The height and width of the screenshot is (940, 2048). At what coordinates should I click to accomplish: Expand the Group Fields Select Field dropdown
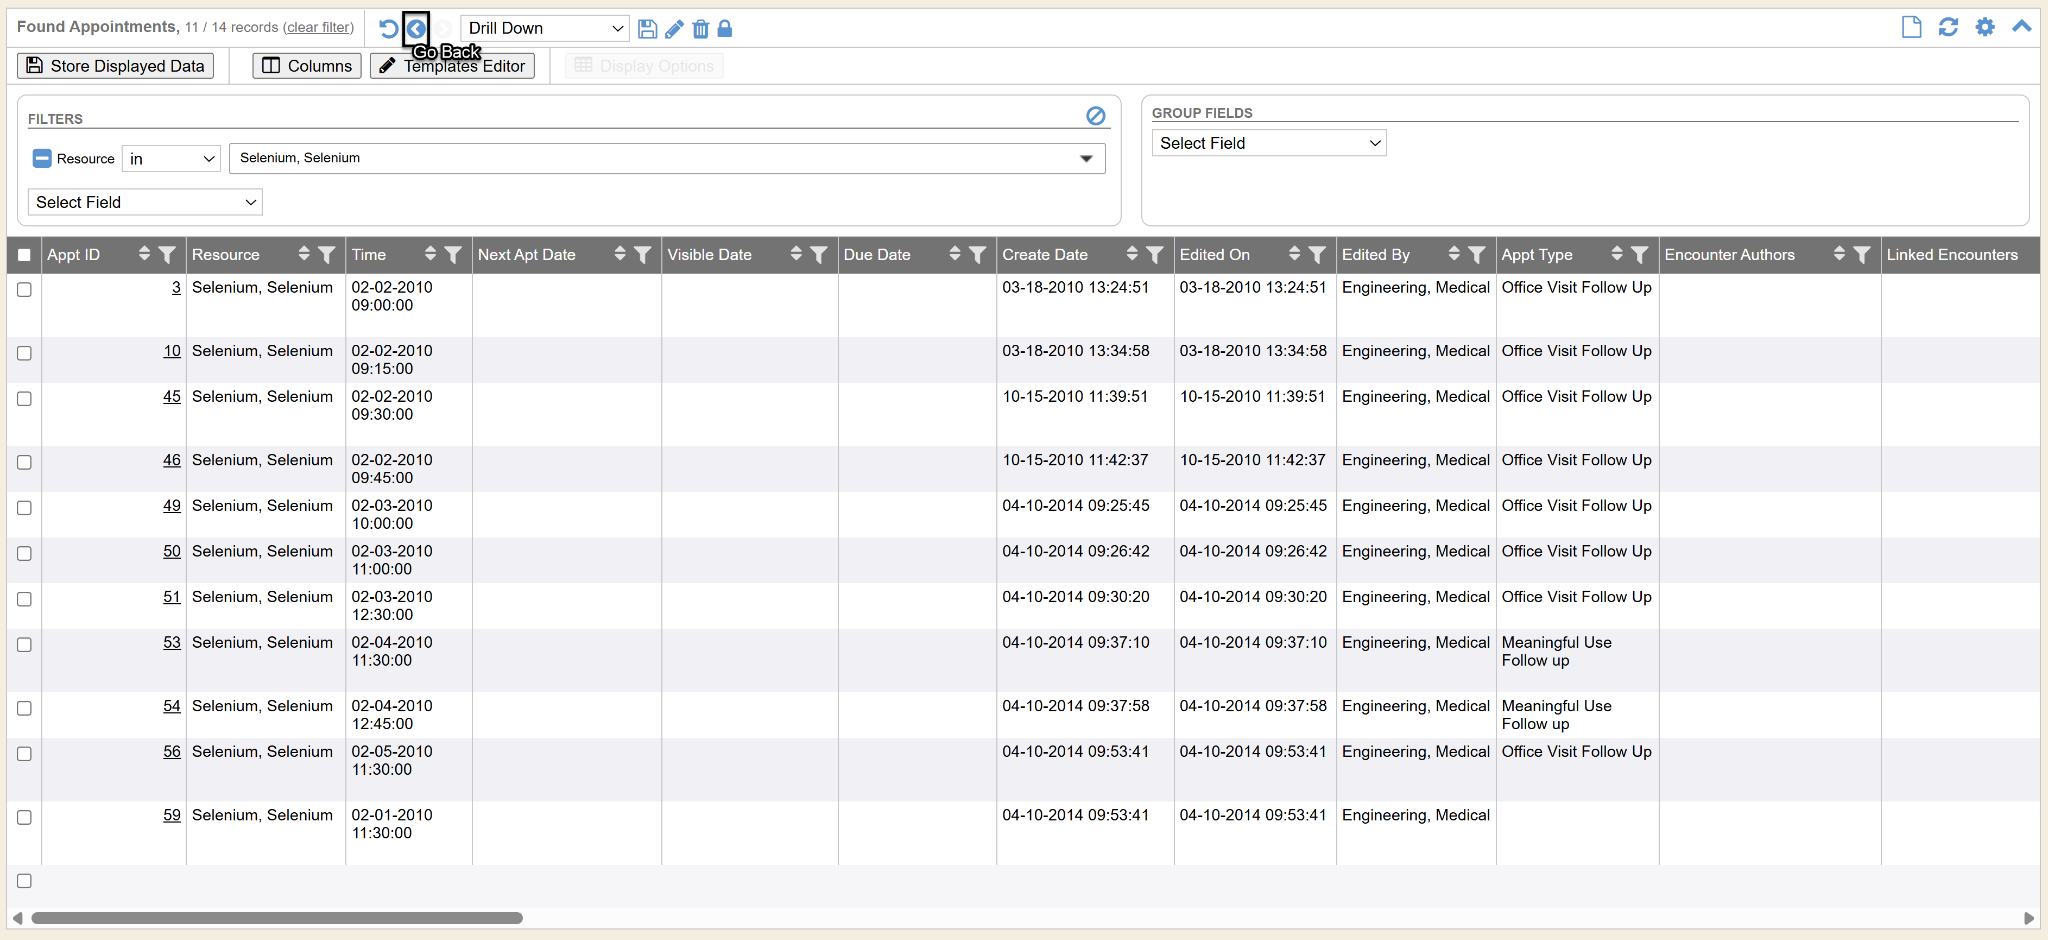coord(1269,143)
